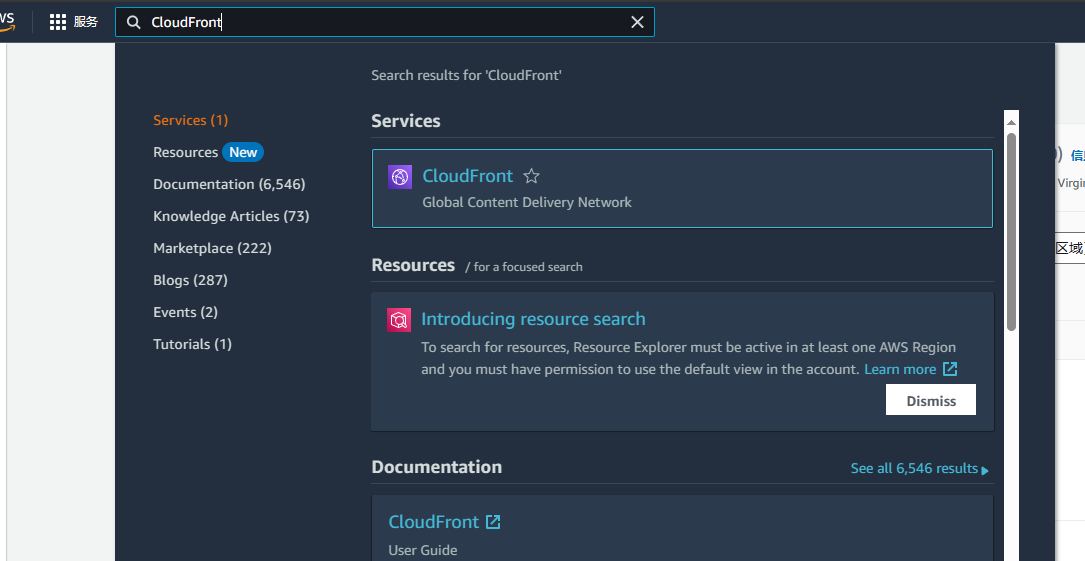This screenshot has height=561, width=1085.
Task: Open the Learn more link
Action: click(900, 369)
